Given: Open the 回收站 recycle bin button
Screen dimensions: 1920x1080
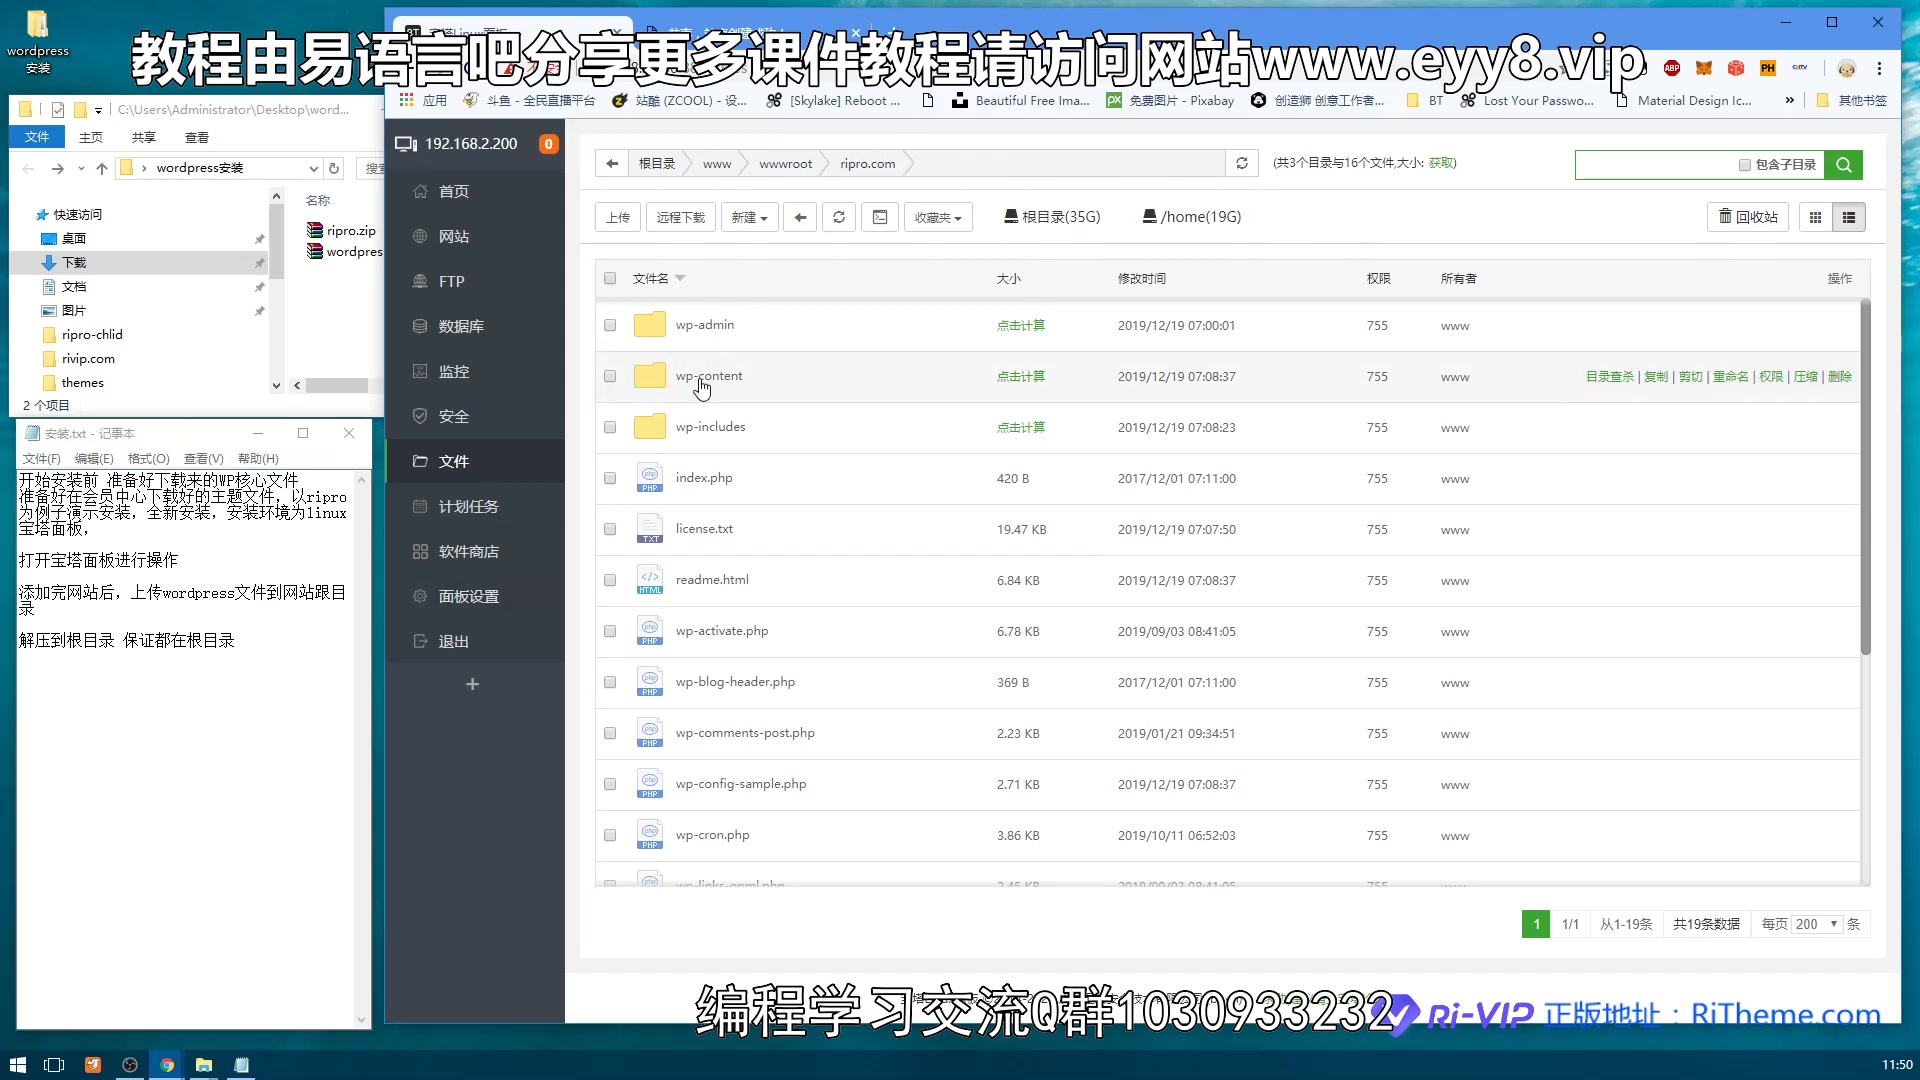Looking at the screenshot, I should (x=1748, y=217).
